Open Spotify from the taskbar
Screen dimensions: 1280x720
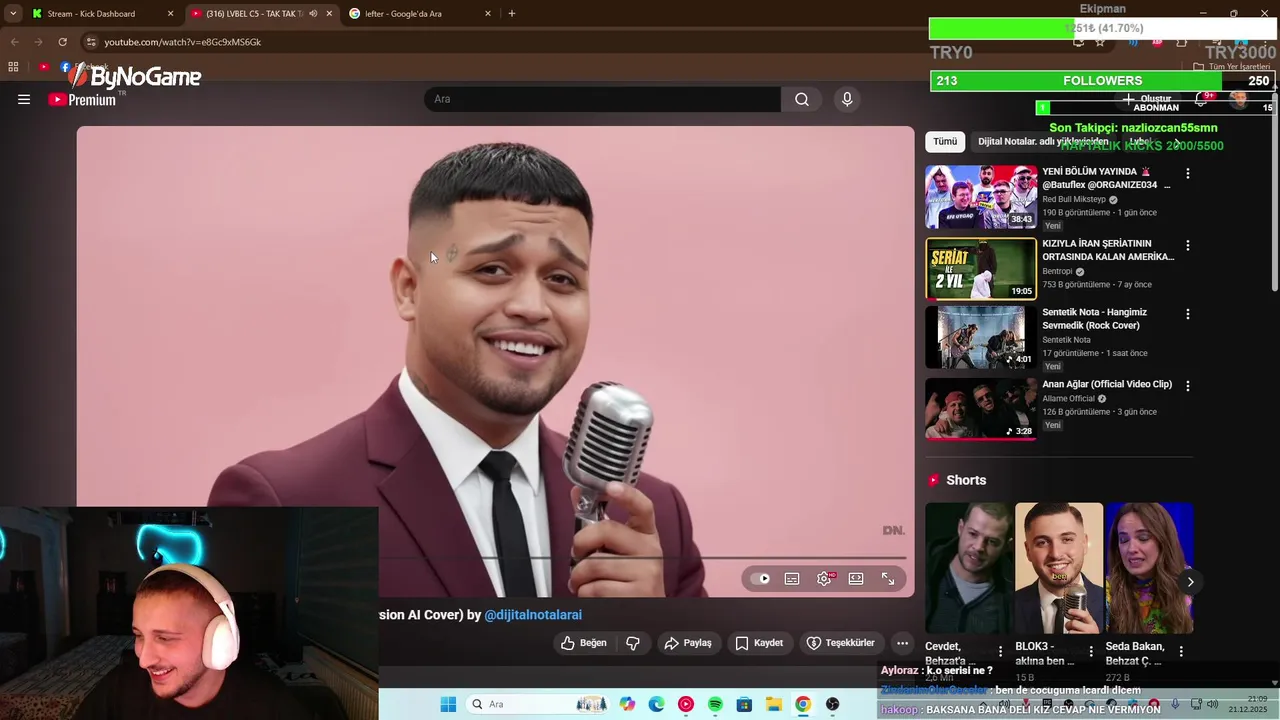point(715,704)
